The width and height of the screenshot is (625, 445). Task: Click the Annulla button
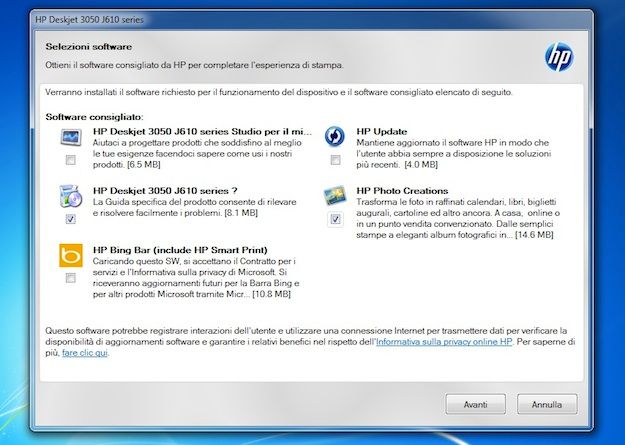(547, 404)
